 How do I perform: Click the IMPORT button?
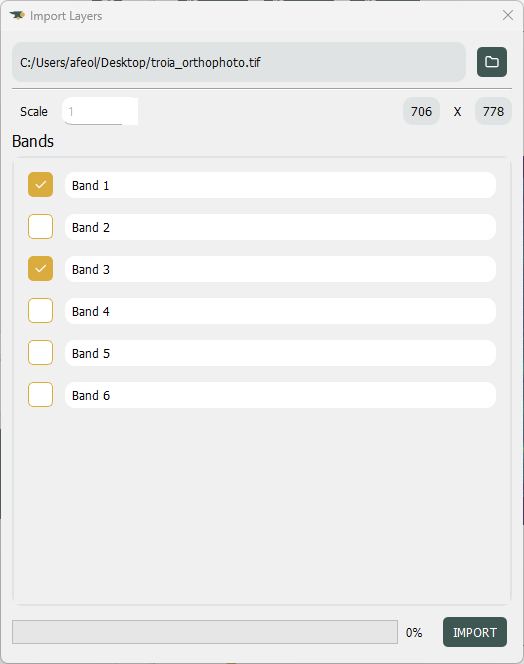tap(474, 632)
